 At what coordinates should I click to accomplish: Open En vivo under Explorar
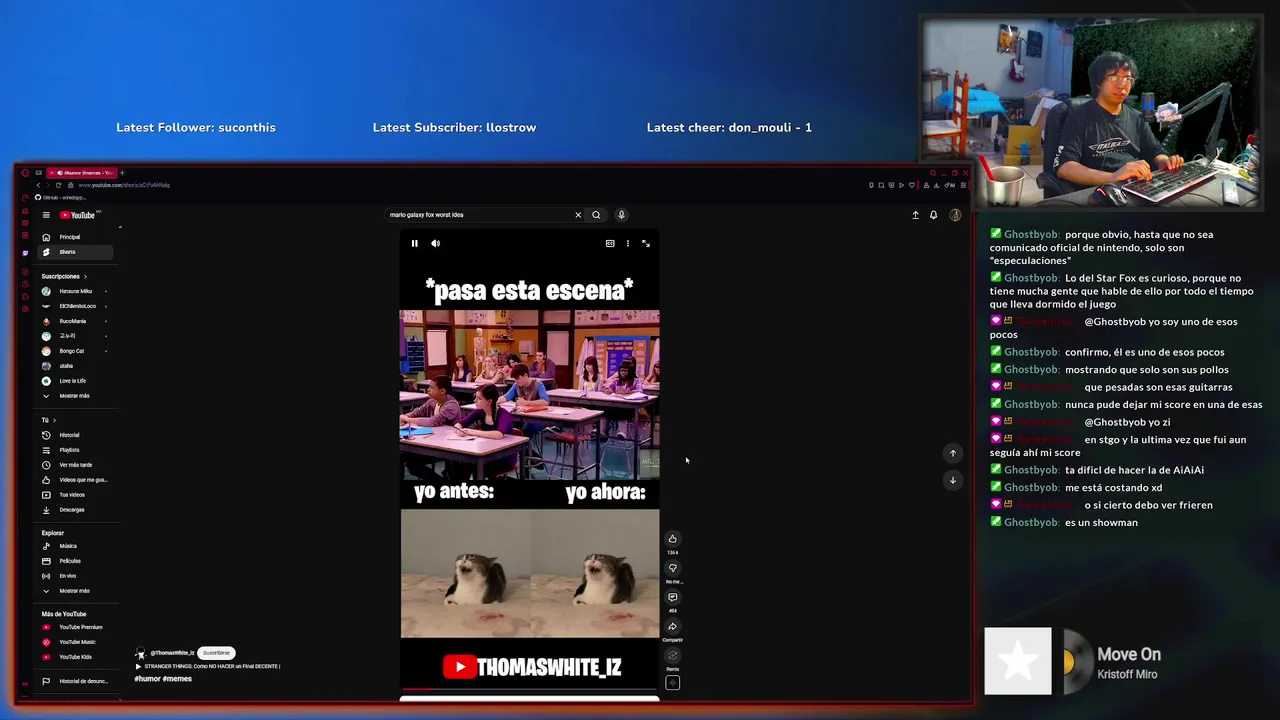[76, 576]
